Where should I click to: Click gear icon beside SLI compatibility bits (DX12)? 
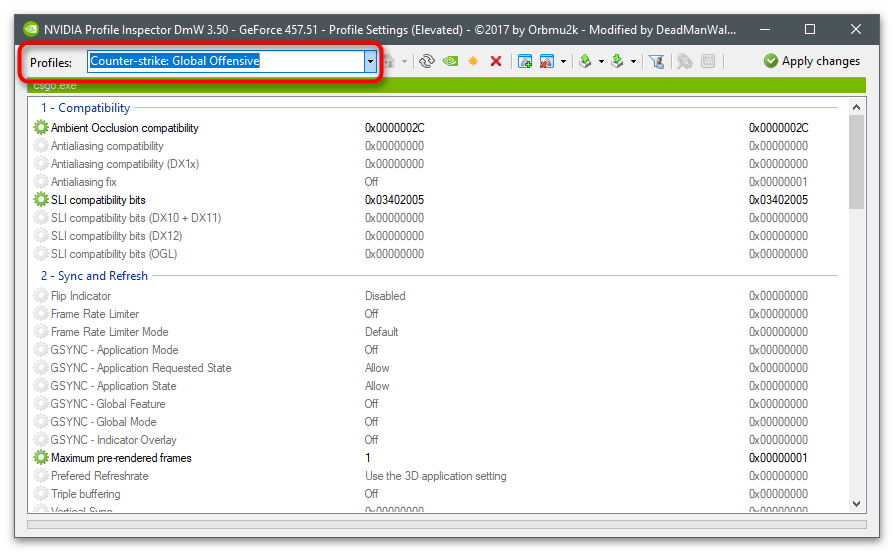tap(40, 236)
